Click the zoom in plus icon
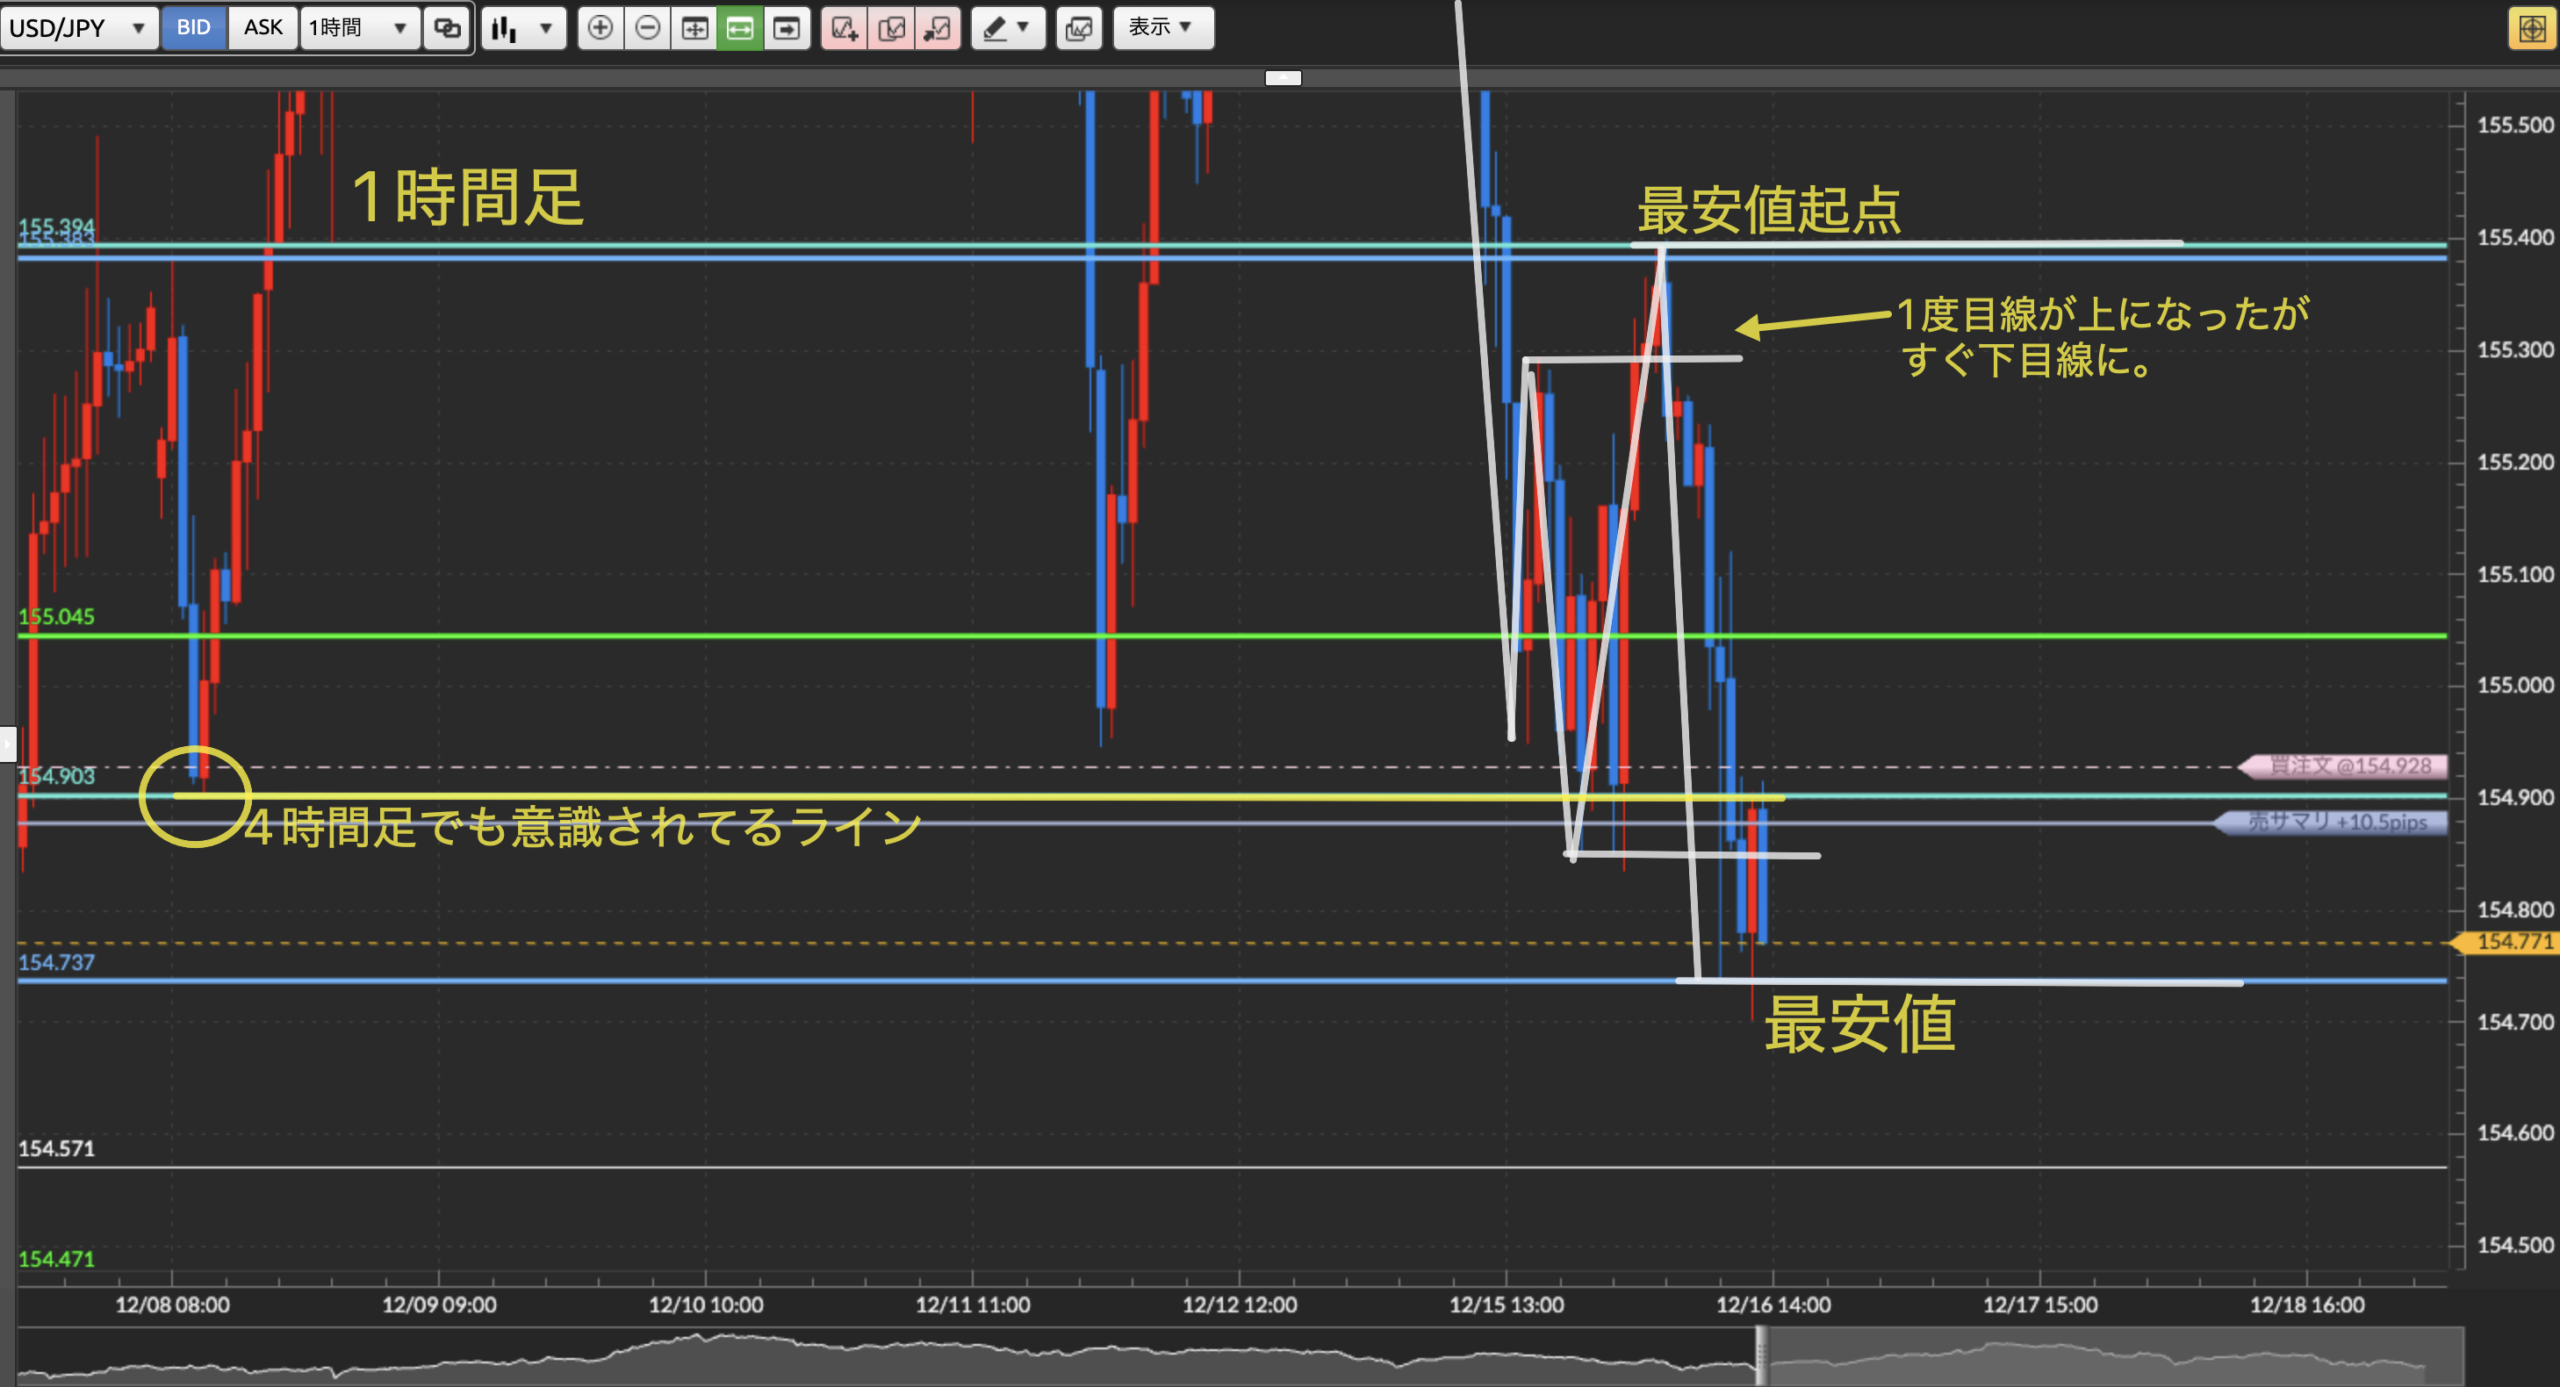The width and height of the screenshot is (2560, 1387). 600,28
